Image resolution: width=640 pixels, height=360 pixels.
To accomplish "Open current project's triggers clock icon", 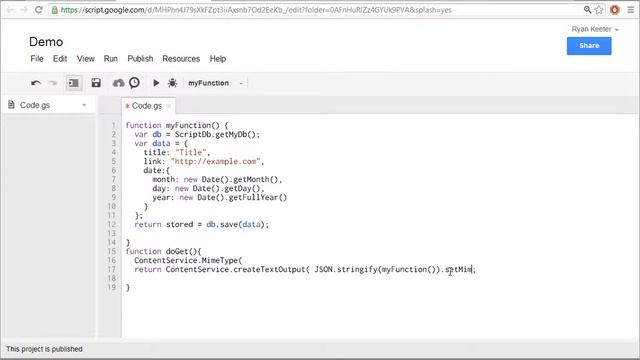I will pos(134,83).
